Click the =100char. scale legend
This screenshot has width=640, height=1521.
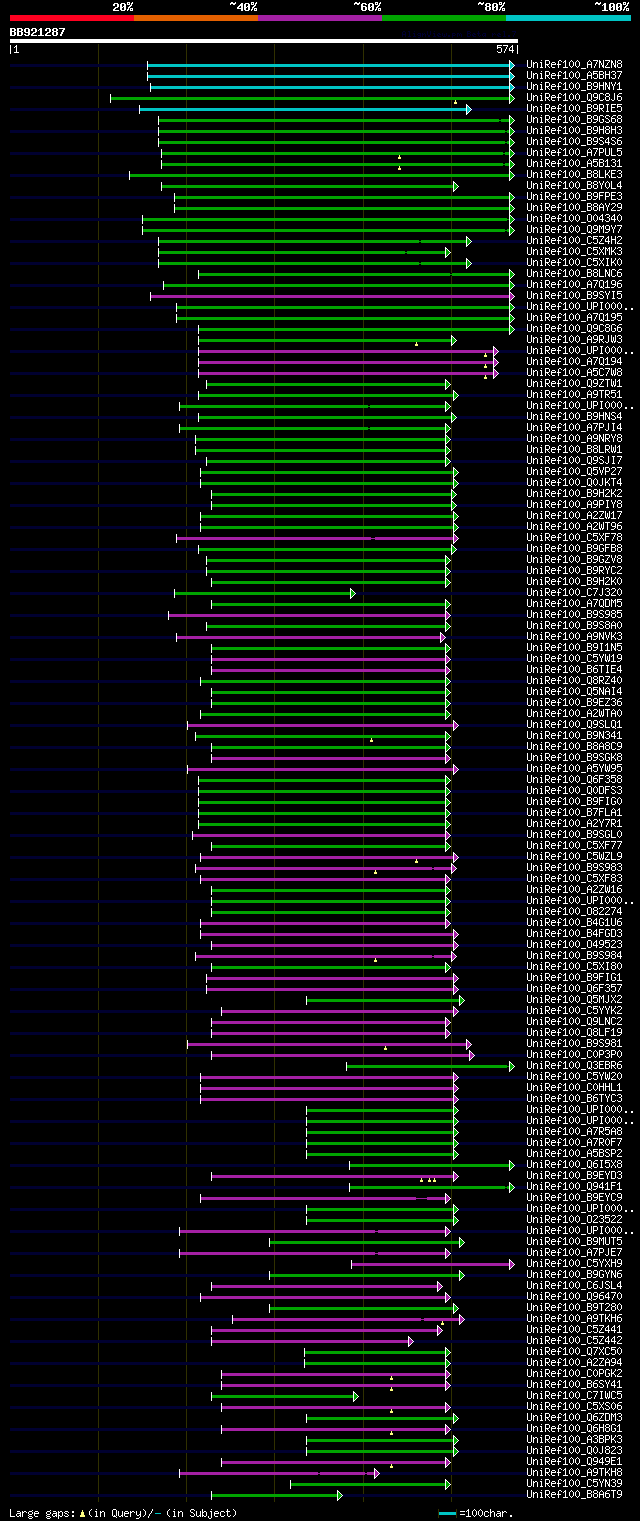point(478,1512)
